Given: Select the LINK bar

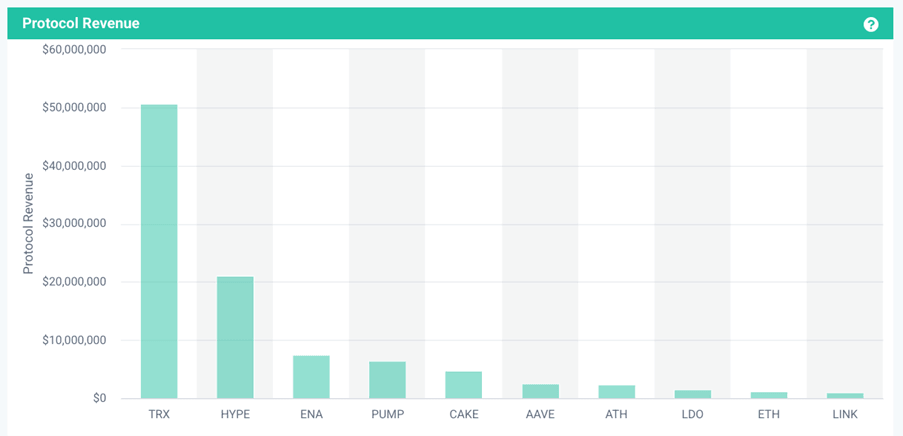Looking at the screenshot, I should (x=845, y=395).
